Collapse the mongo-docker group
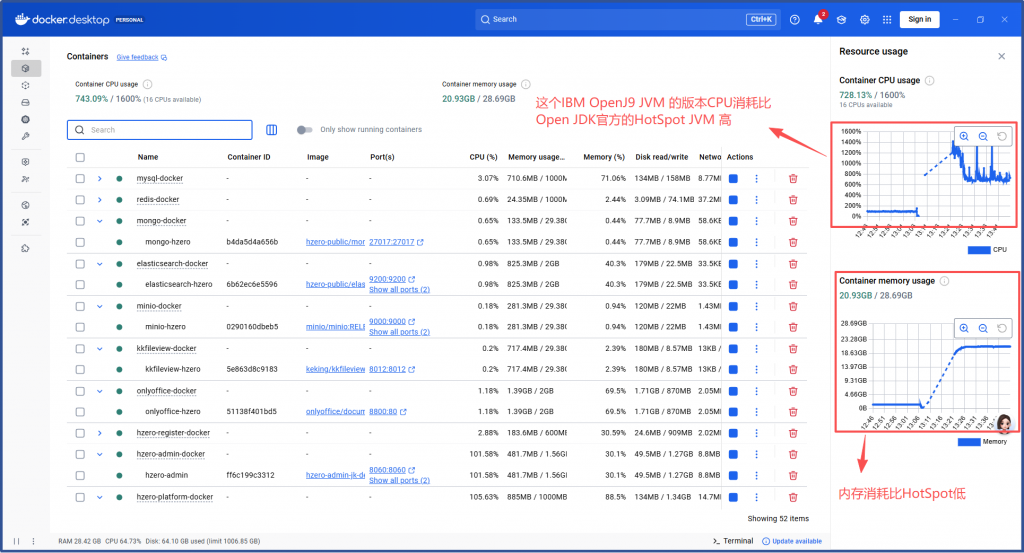 100,221
